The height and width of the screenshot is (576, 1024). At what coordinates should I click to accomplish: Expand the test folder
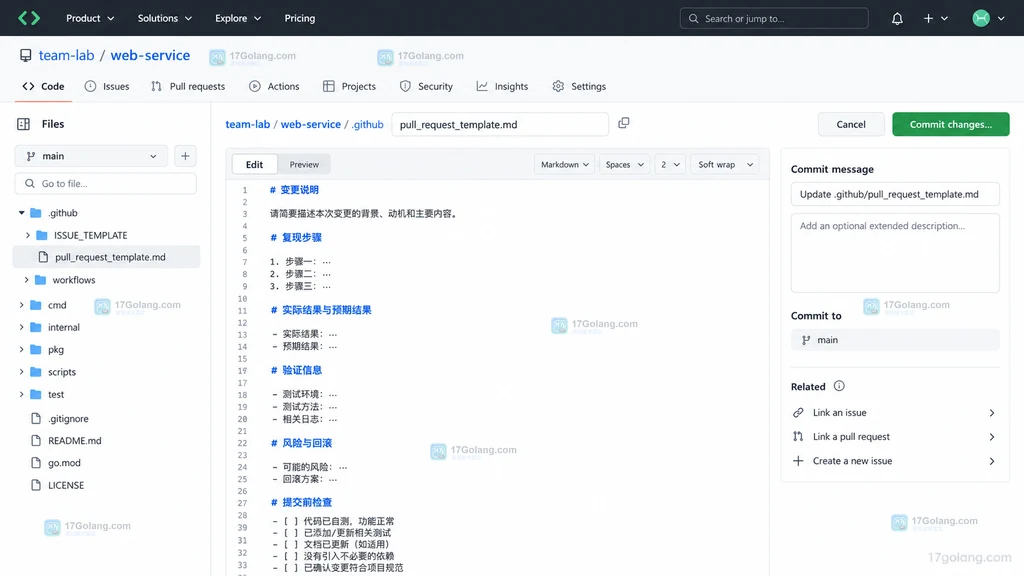22,394
